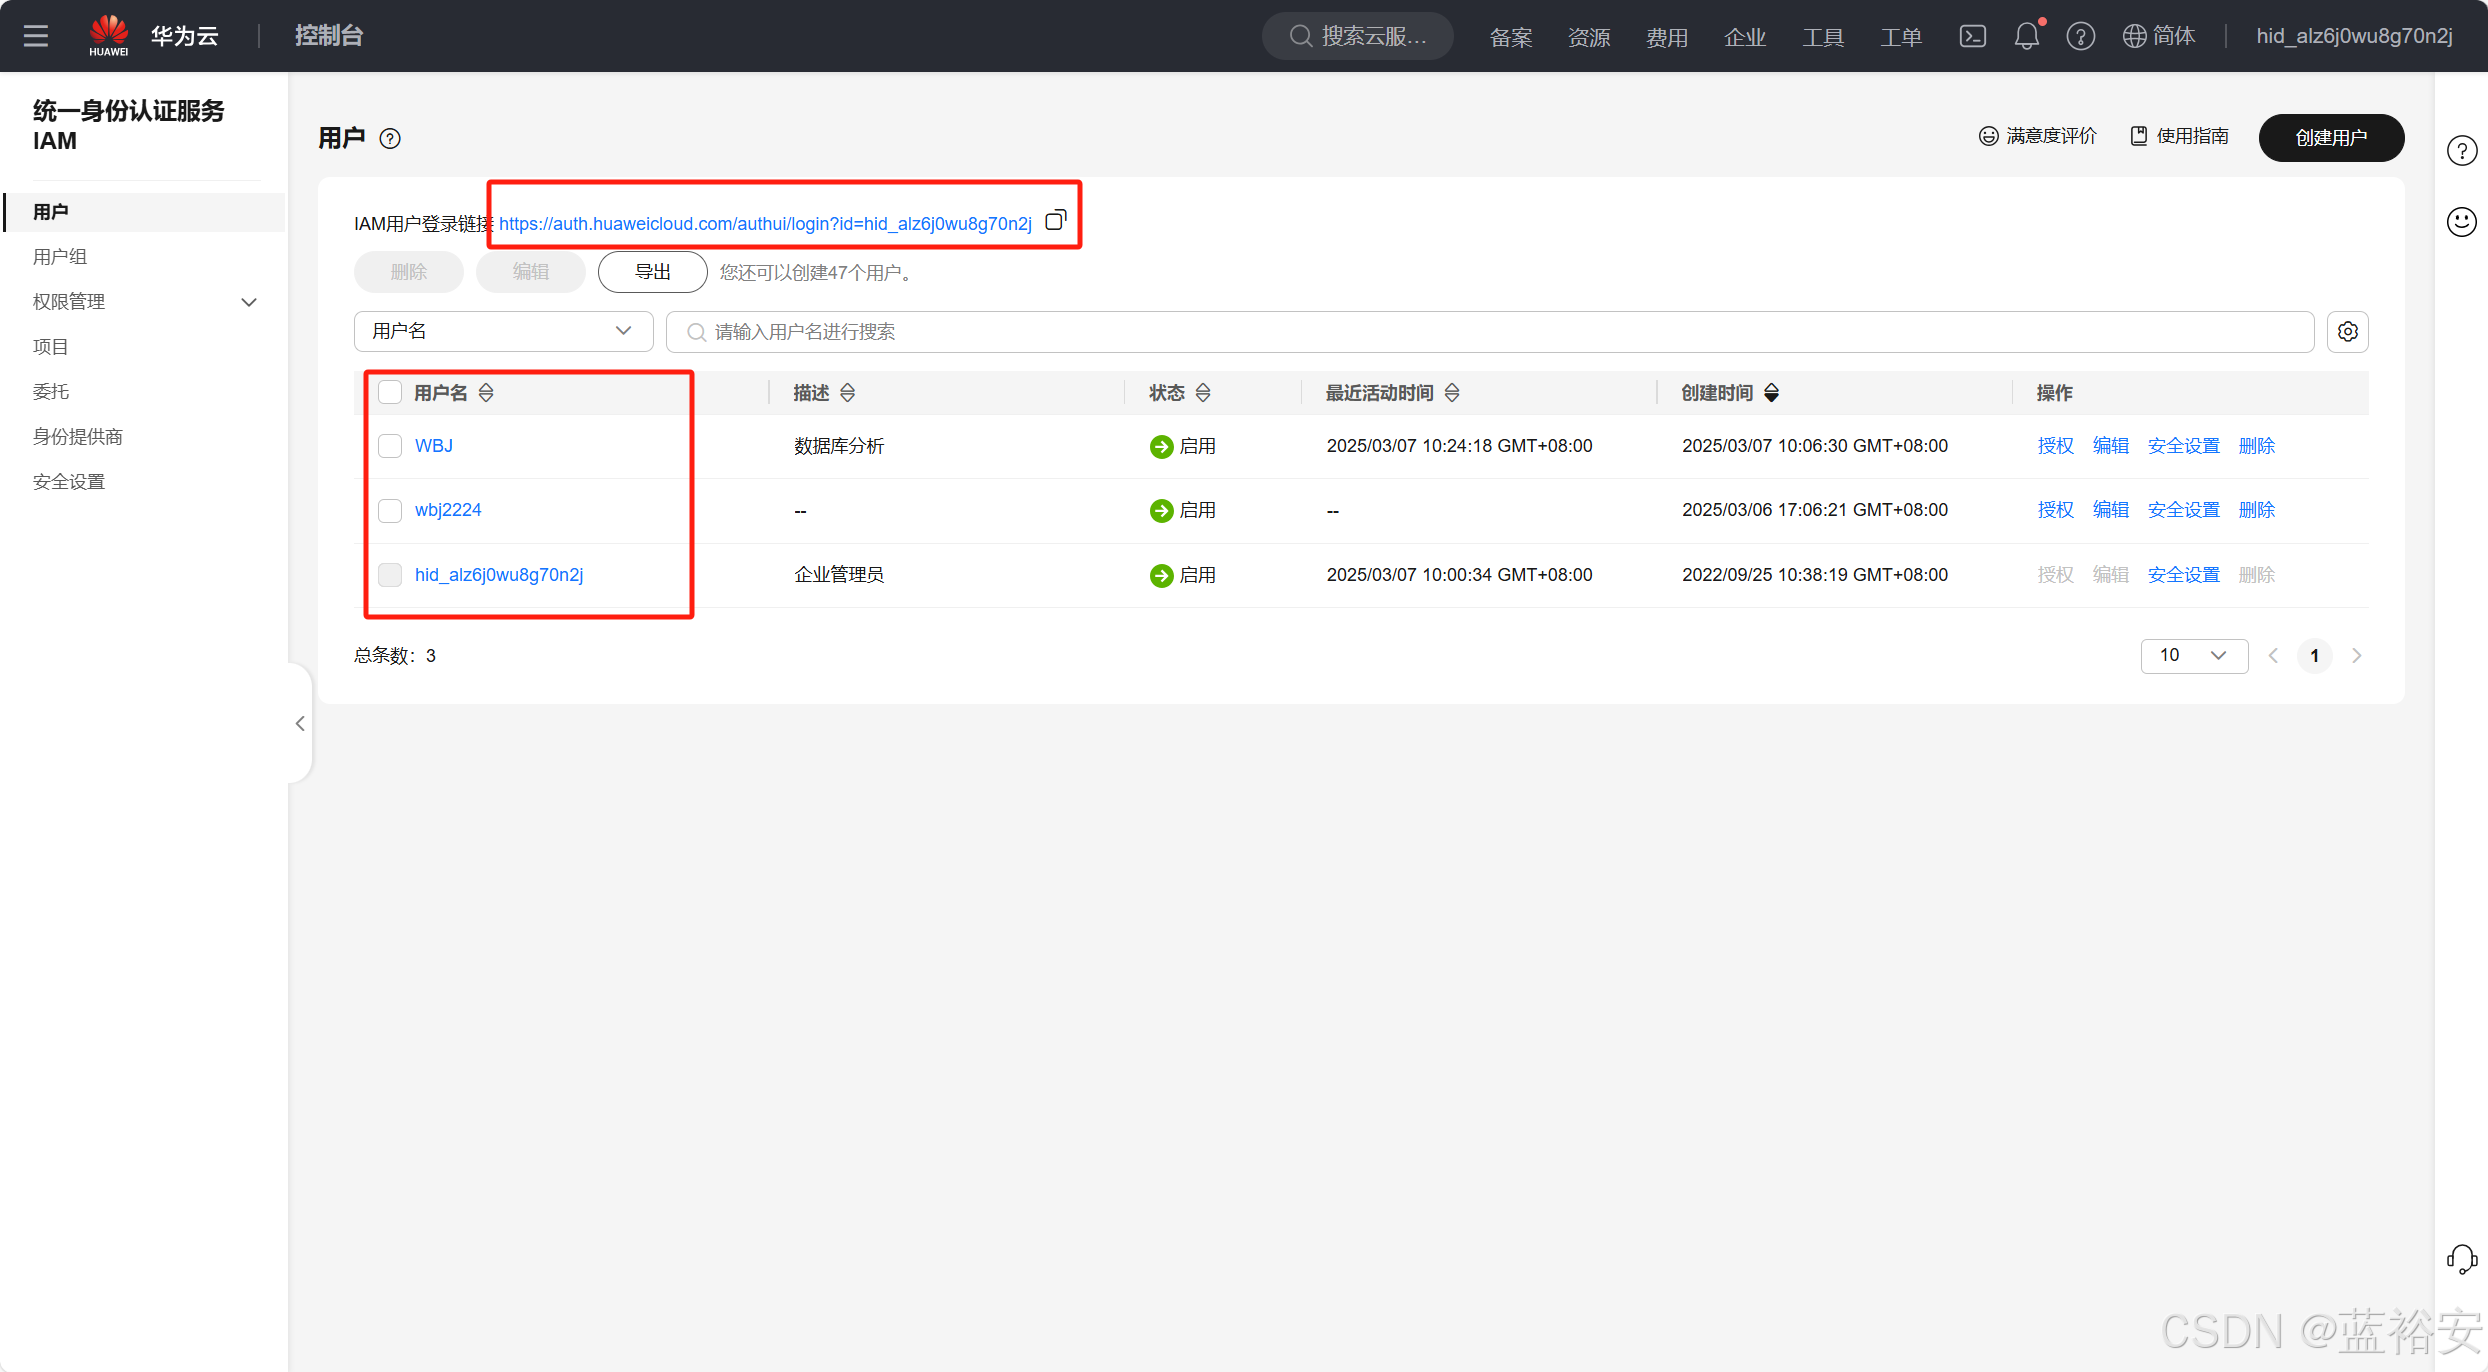Sort by 创建时间 column arrow

tap(1771, 393)
